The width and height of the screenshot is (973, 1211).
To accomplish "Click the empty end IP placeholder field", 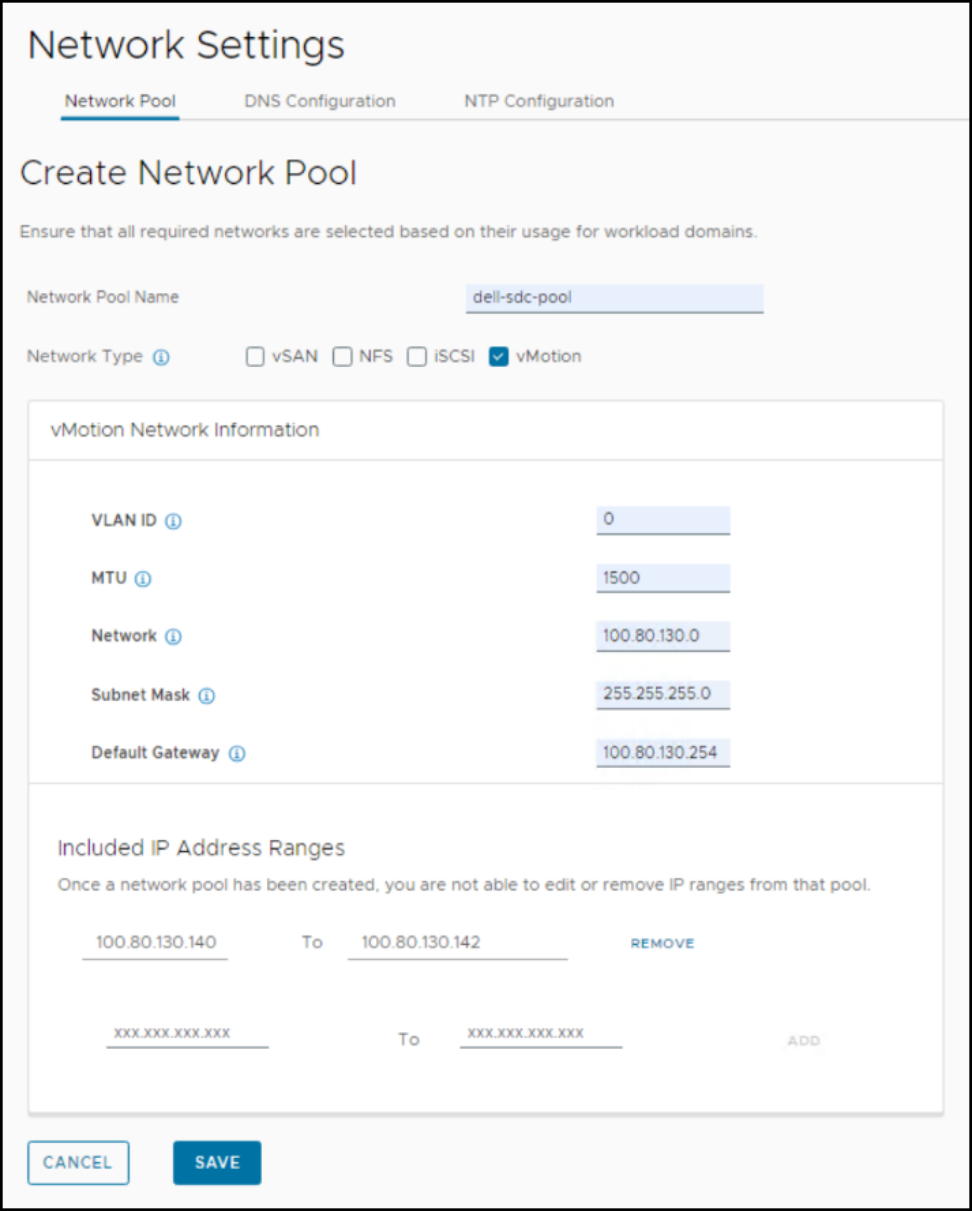I will [x=541, y=1033].
